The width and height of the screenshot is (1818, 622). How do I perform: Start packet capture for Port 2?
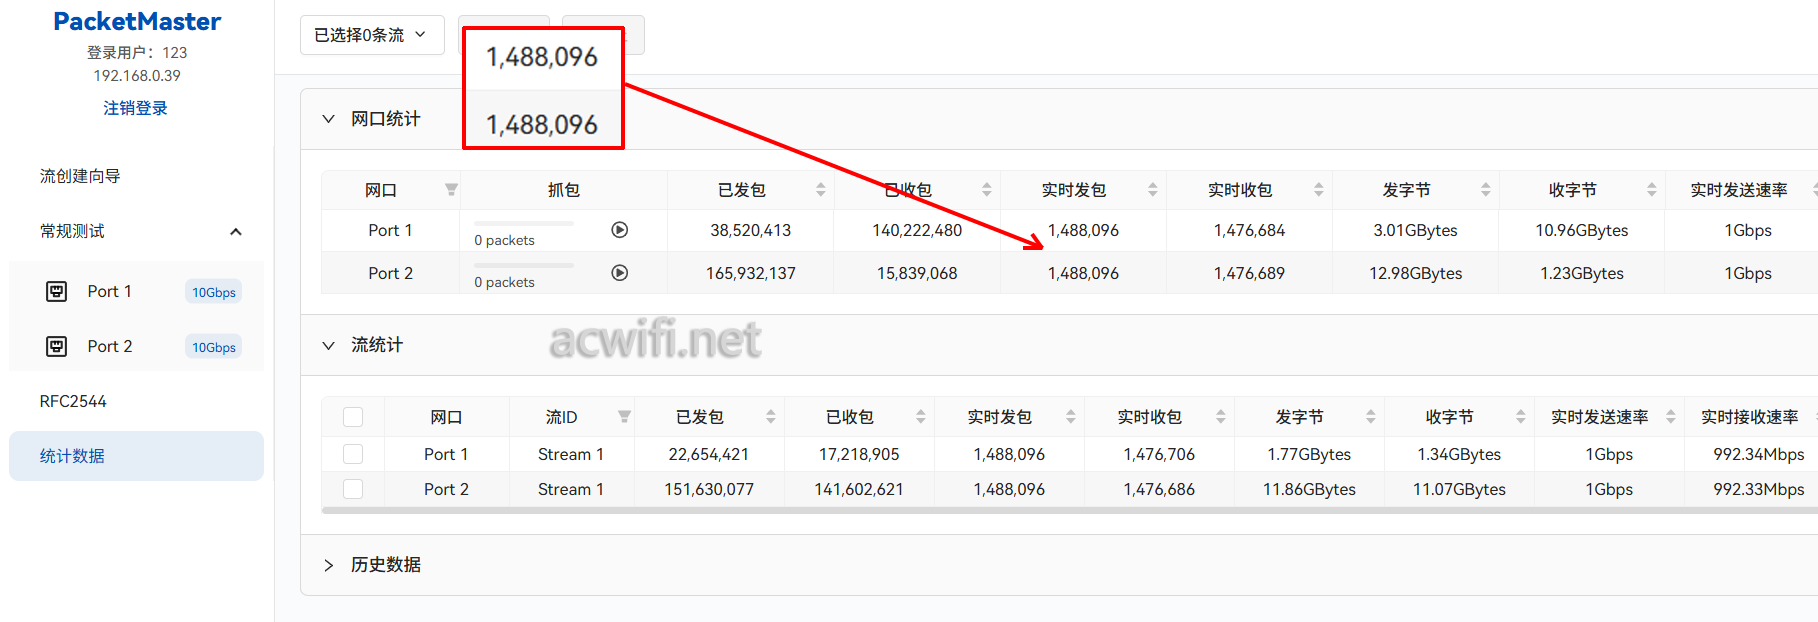coord(619,273)
